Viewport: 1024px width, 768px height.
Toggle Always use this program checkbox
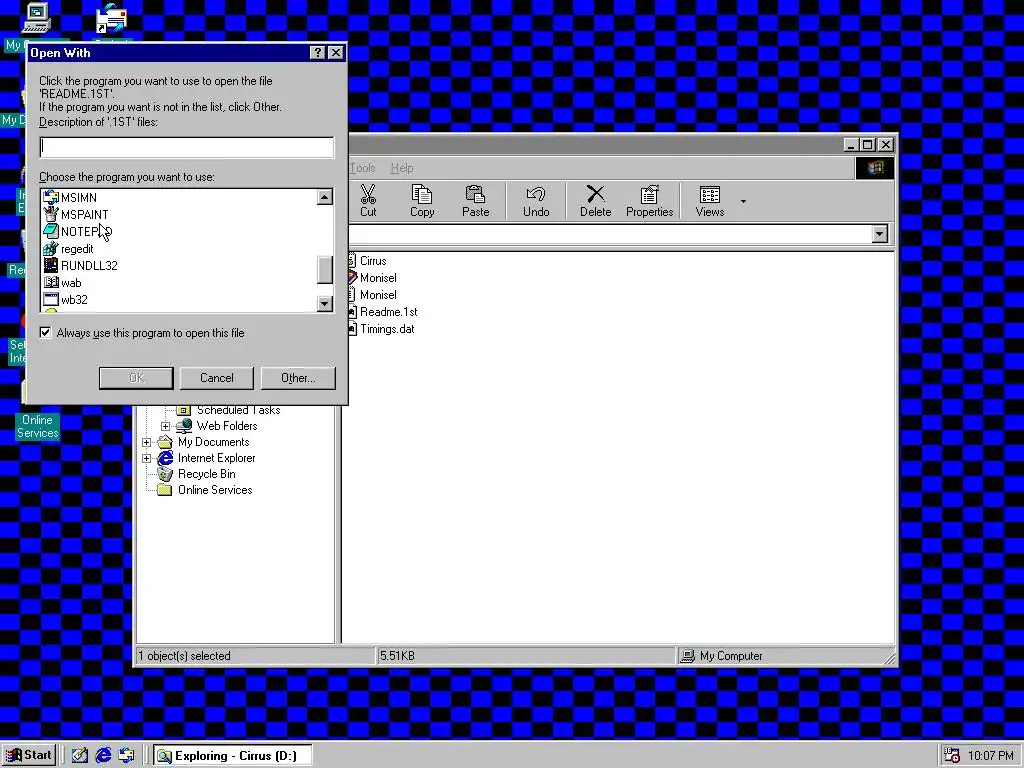[x=45, y=332]
